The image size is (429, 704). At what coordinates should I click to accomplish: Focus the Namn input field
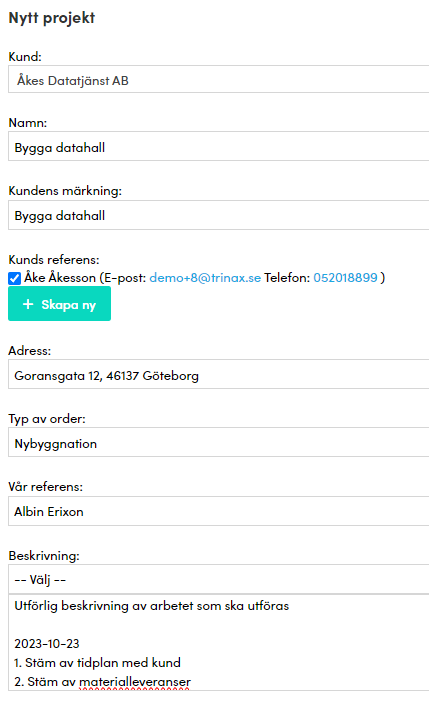coord(219,146)
